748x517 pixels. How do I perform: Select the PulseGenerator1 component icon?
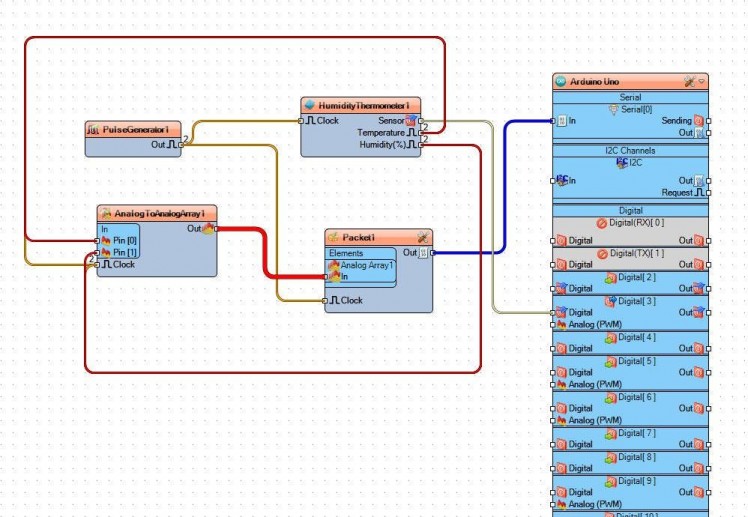(93, 130)
